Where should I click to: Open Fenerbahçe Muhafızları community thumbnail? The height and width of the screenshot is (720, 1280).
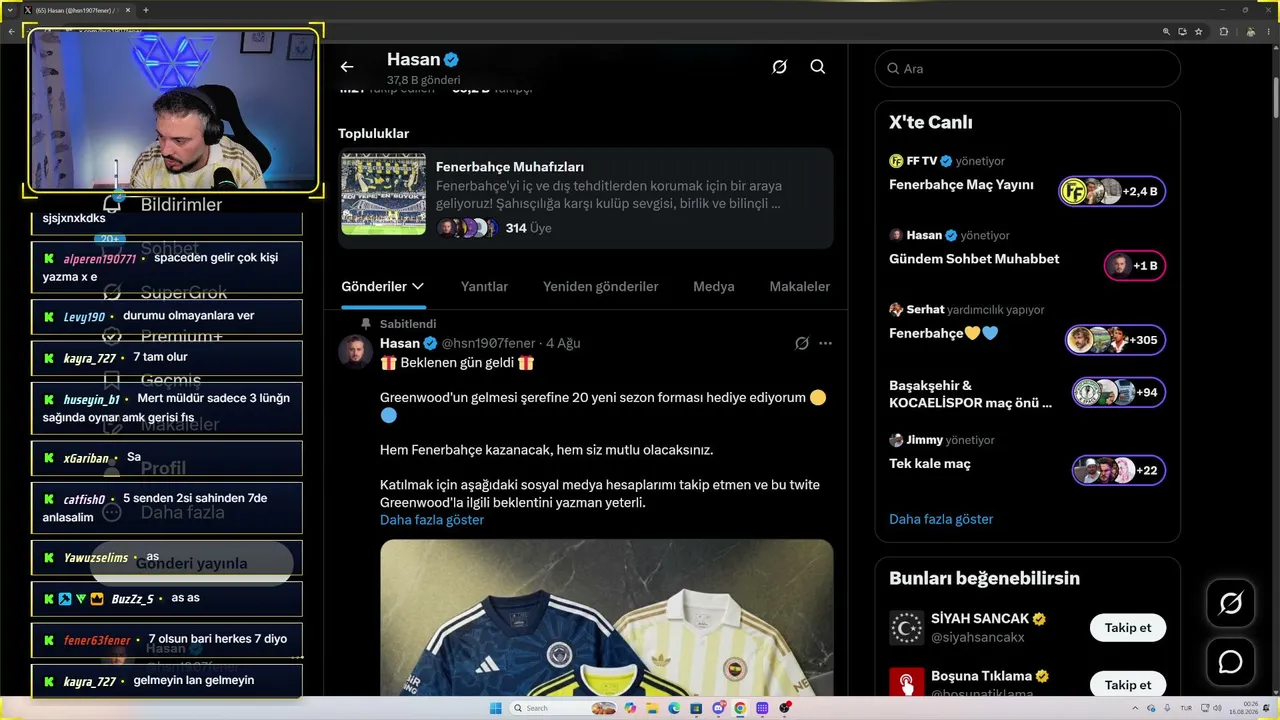pyautogui.click(x=383, y=194)
